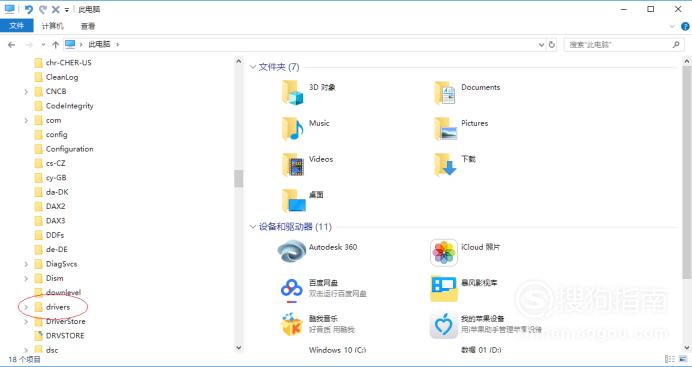Select the 百度网盘 icon
The image size is (692, 367).
[292, 290]
